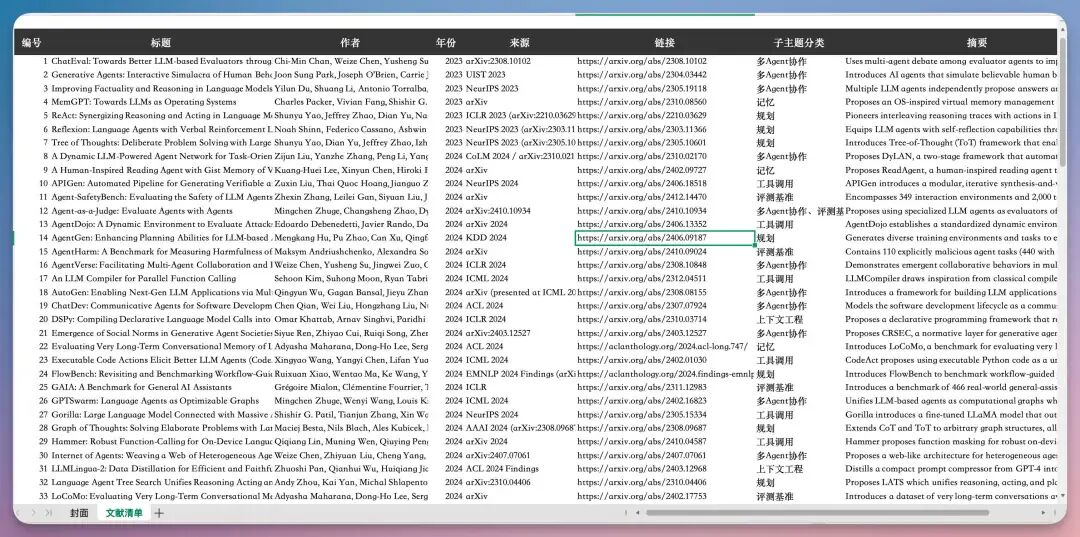
Task: Select the source cell starting 'CoLM 2024'
Action: click(520, 156)
